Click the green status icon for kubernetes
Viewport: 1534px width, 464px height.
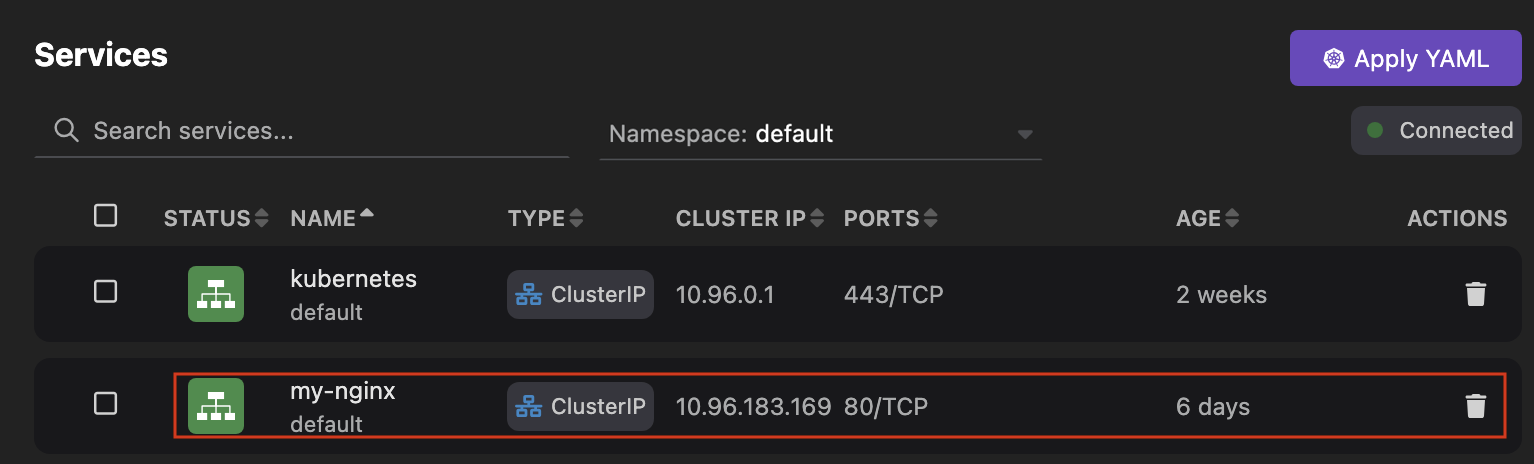(x=216, y=294)
